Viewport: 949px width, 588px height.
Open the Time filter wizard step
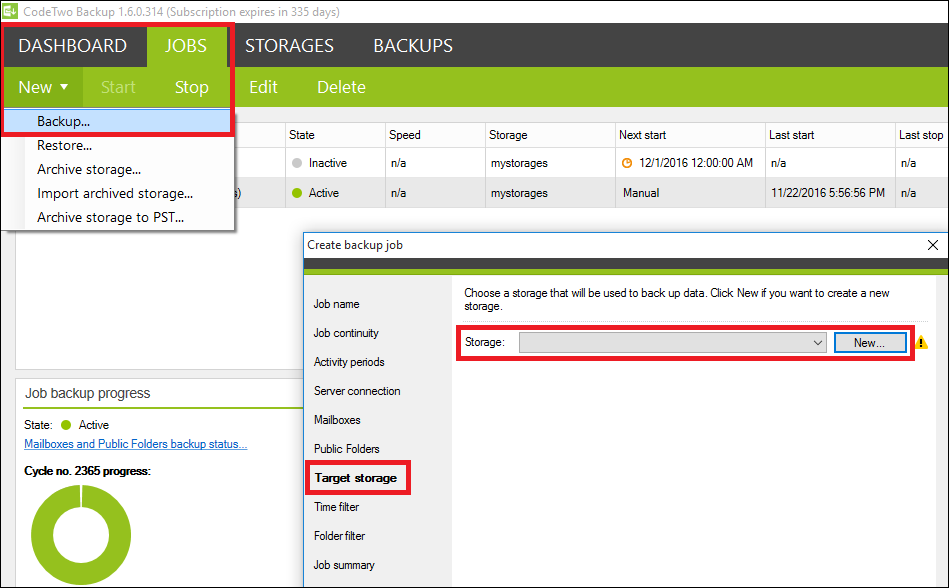click(337, 507)
